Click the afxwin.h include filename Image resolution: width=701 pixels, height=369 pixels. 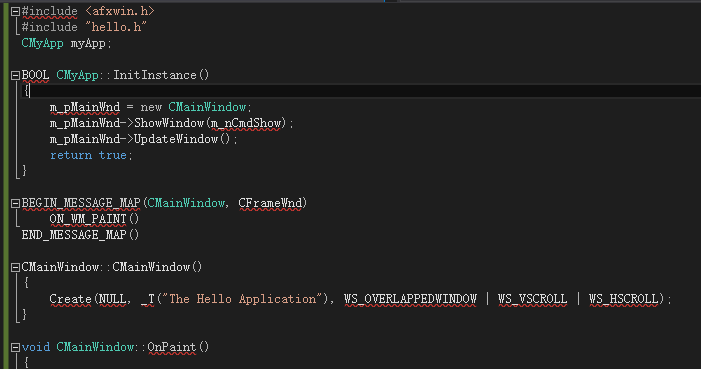(120, 11)
